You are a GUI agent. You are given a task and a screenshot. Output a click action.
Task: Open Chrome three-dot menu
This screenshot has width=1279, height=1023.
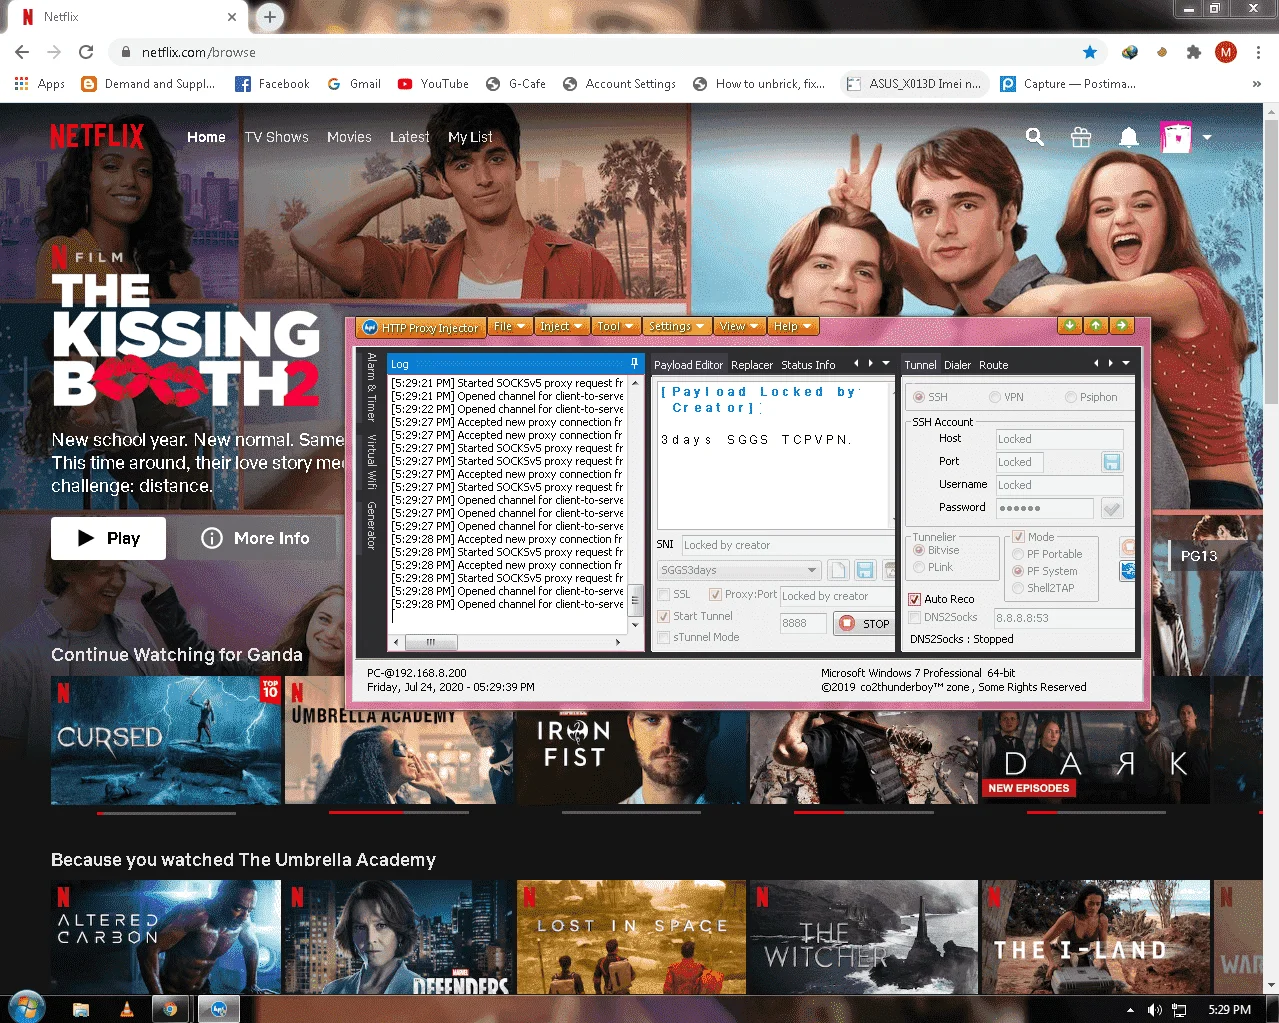[1258, 52]
